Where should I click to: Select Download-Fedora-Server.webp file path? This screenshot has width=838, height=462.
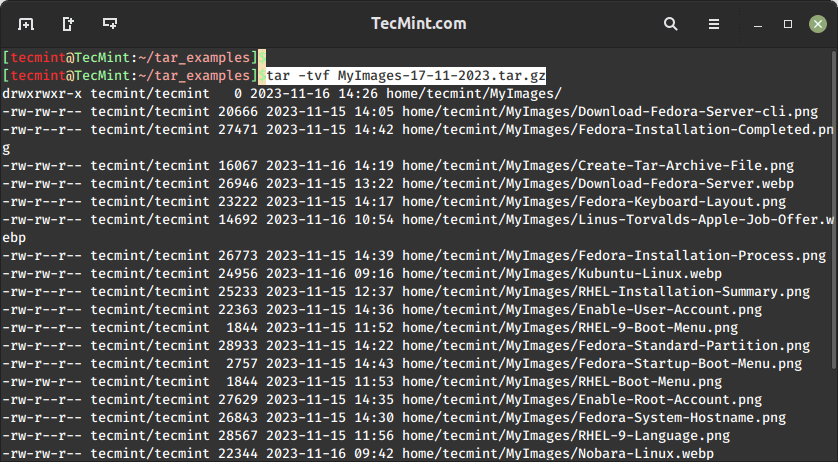598,184
